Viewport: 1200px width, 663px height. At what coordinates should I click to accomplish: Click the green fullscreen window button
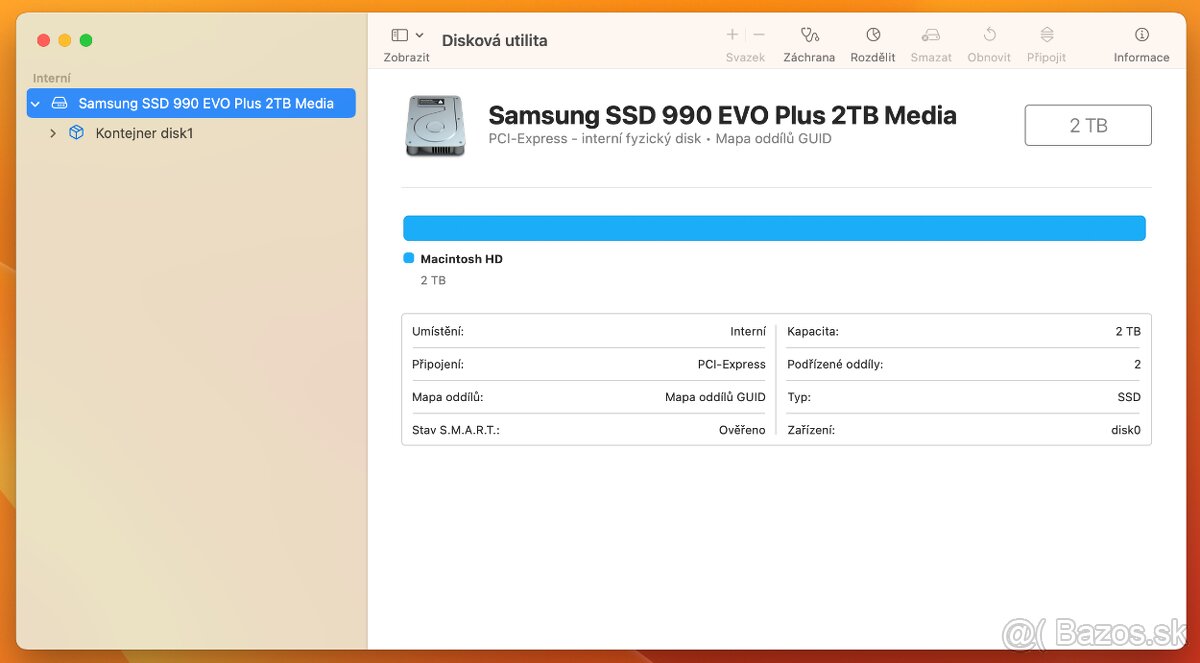(86, 40)
